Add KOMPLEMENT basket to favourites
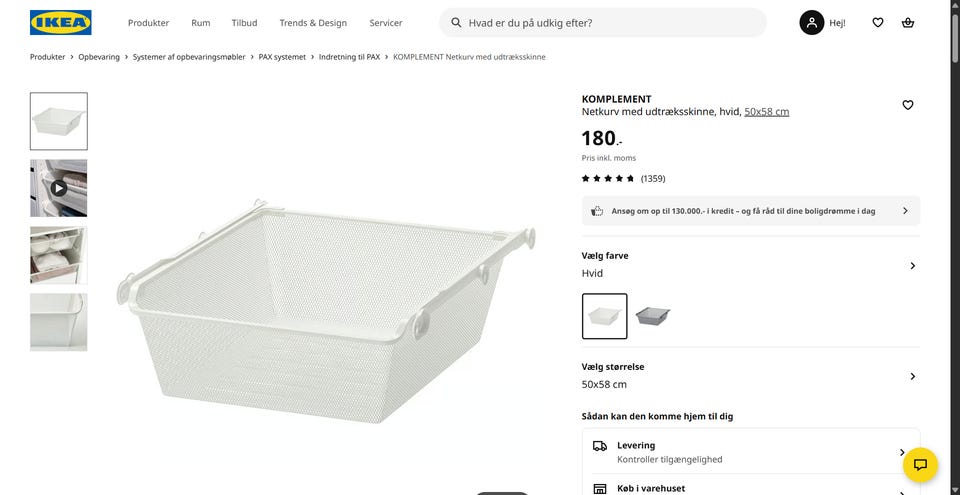Image resolution: width=960 pixels, height=495 pixels. point(907,105)
